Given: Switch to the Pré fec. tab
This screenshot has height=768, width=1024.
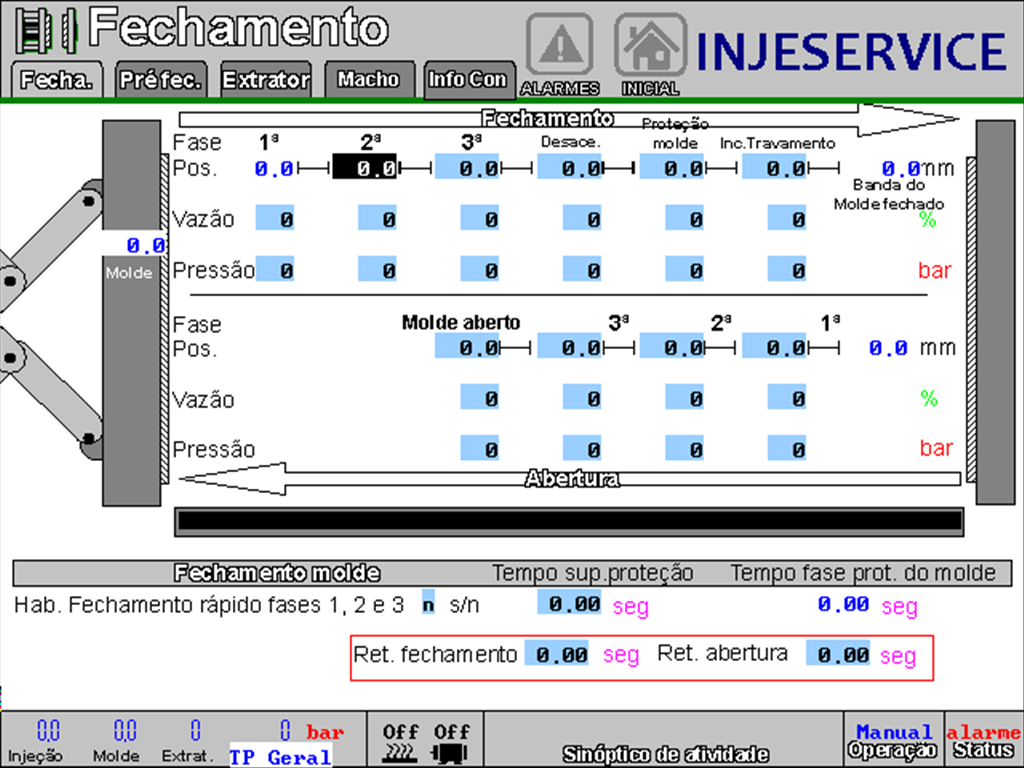Looking at the screenshot, I should (159, 78).
